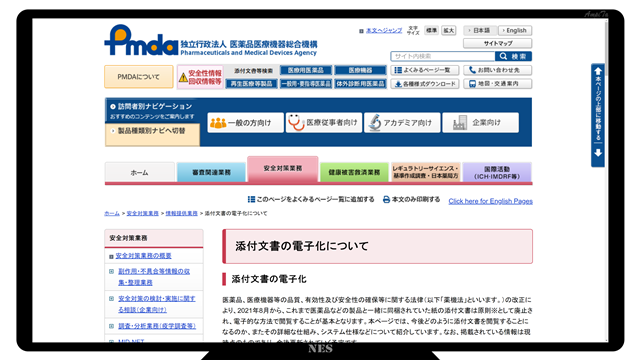
Task: Click the 訪問者別ナビゲーション heading
Action: [155, 107]
